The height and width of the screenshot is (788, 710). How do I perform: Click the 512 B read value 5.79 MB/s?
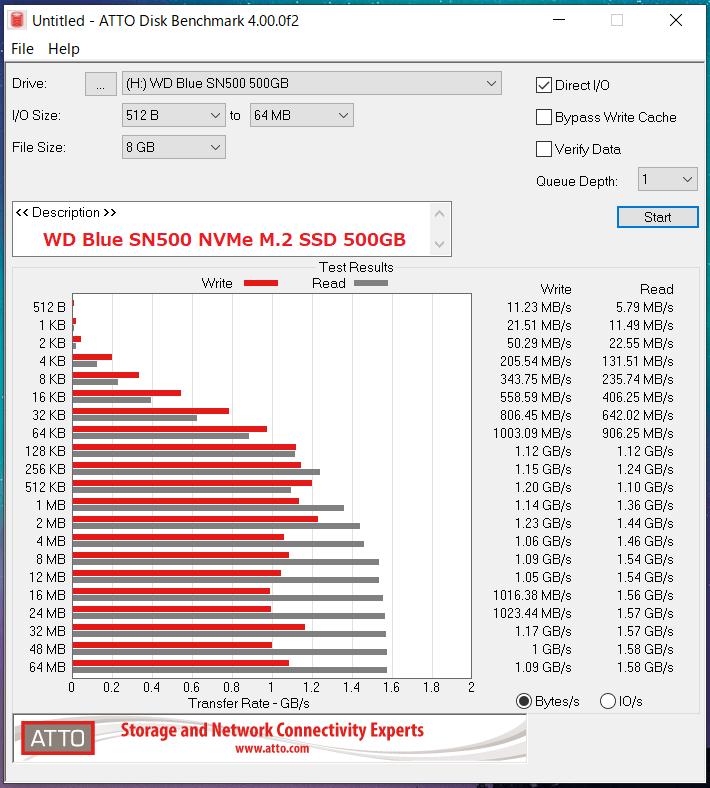[x=645, y=307]
